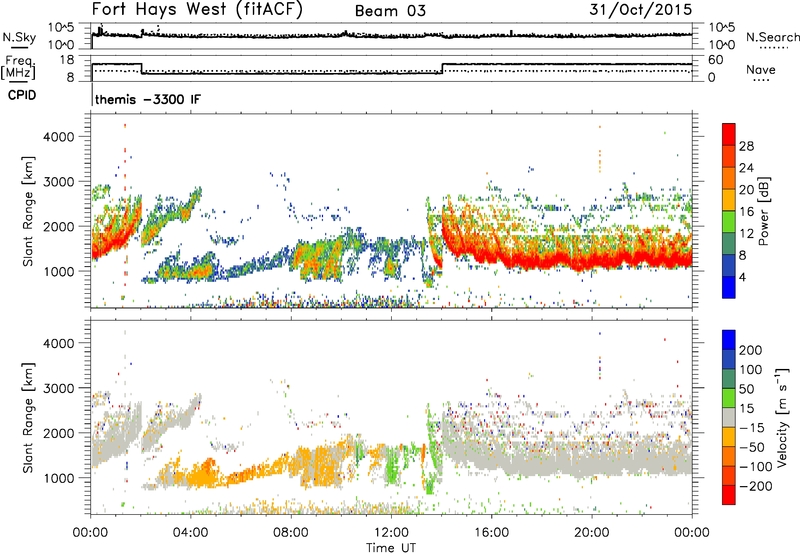Screen dimensions: 800x554
Task: Click the 'Time UT' axis label
Action: [x=391, y=547]
